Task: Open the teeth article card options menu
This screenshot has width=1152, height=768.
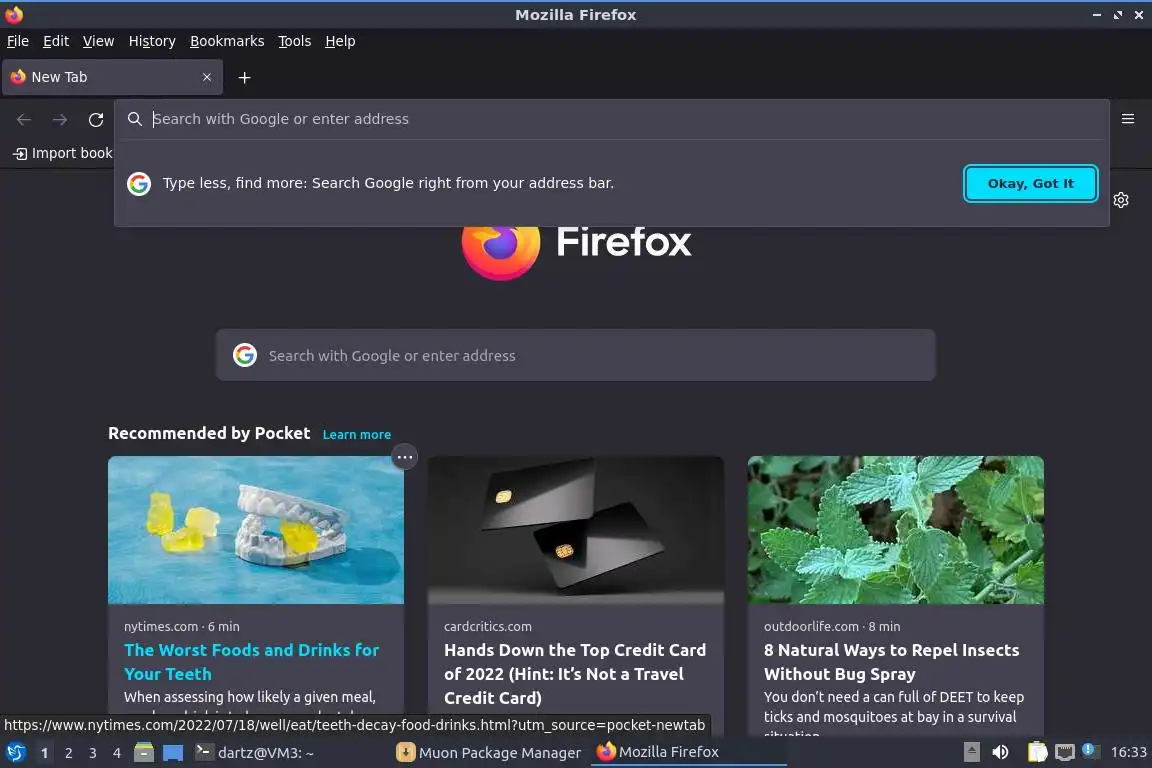Action: click(x=404, y=457)
